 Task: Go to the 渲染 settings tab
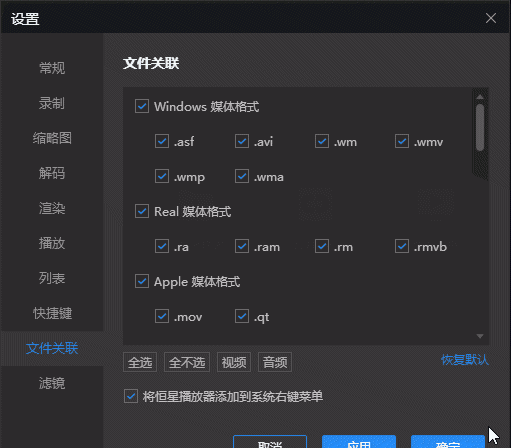point(52,208)
